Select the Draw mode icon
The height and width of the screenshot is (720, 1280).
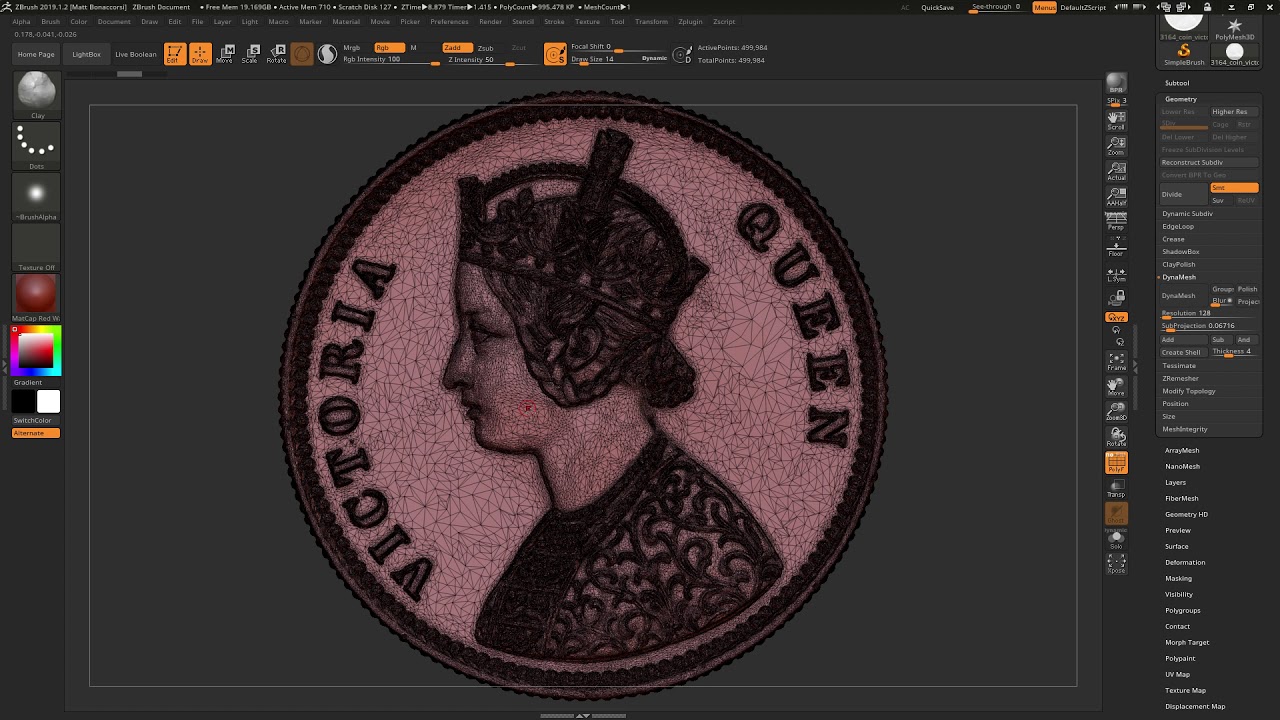(200, 54)
